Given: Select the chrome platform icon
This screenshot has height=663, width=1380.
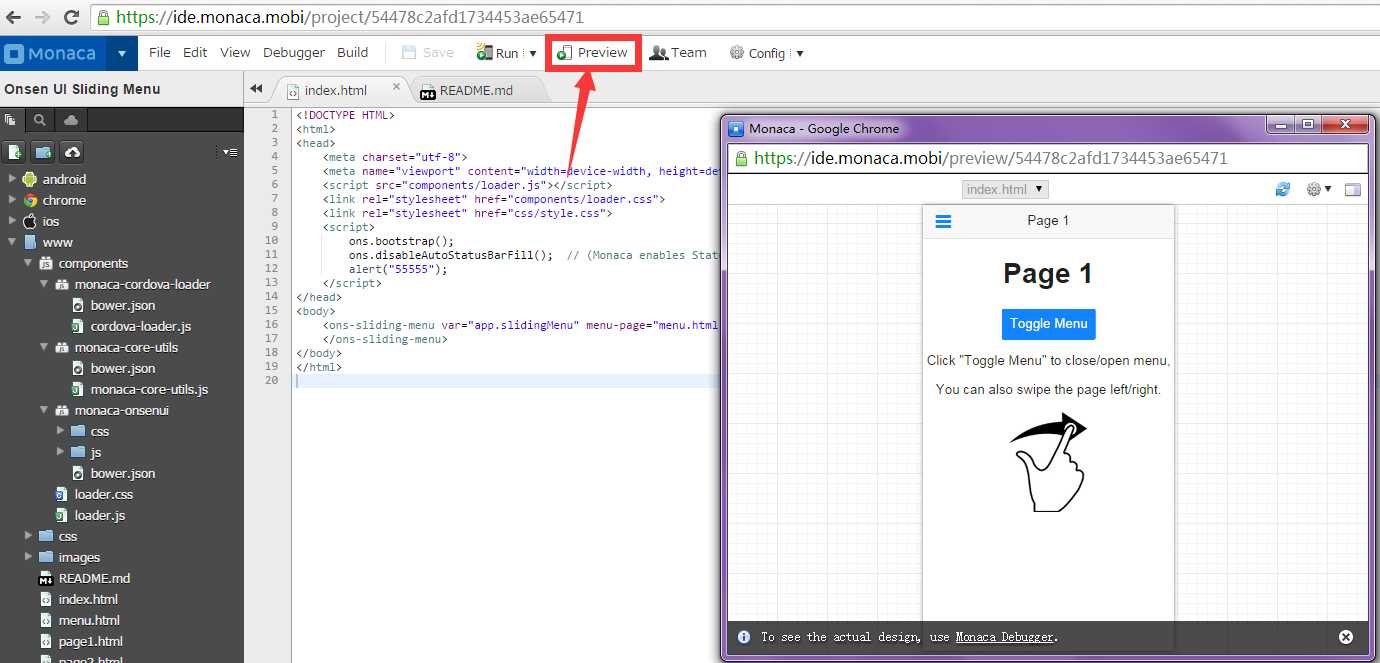Looking at the screenshot, I should (30, 200).
